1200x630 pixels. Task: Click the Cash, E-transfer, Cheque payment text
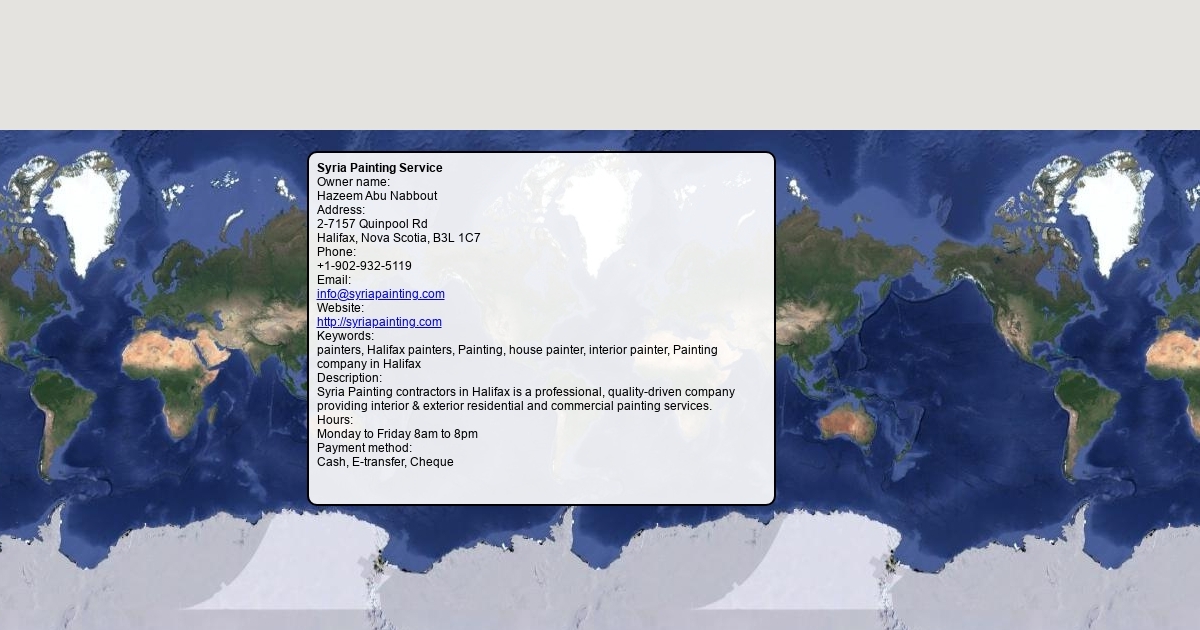(385, 462)
